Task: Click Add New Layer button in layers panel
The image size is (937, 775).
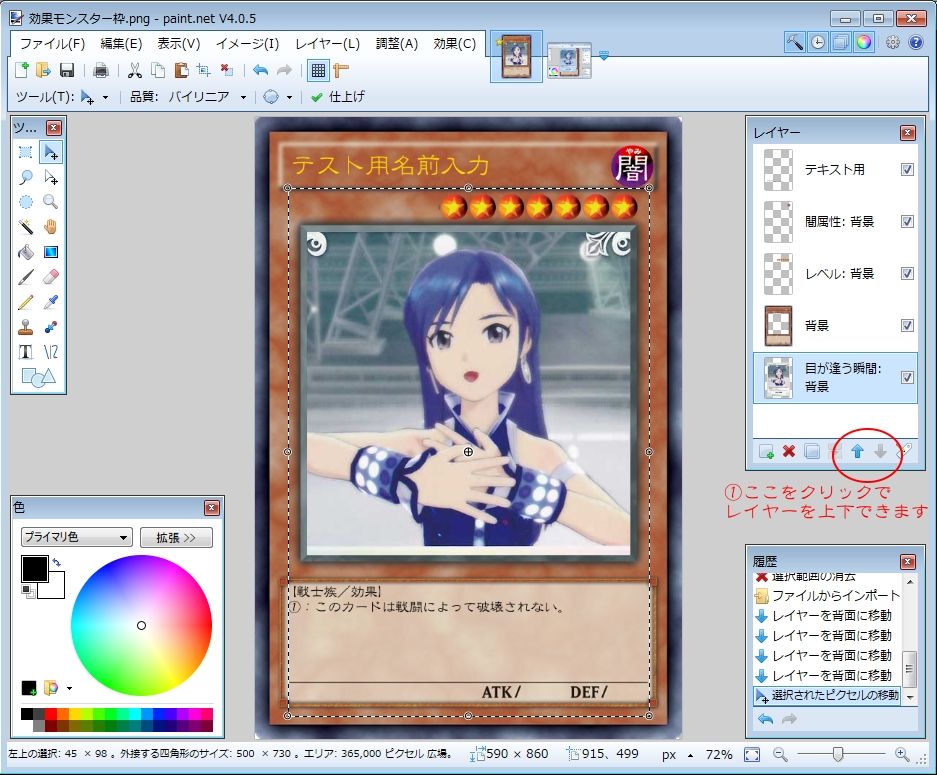Action: (766, 452)
